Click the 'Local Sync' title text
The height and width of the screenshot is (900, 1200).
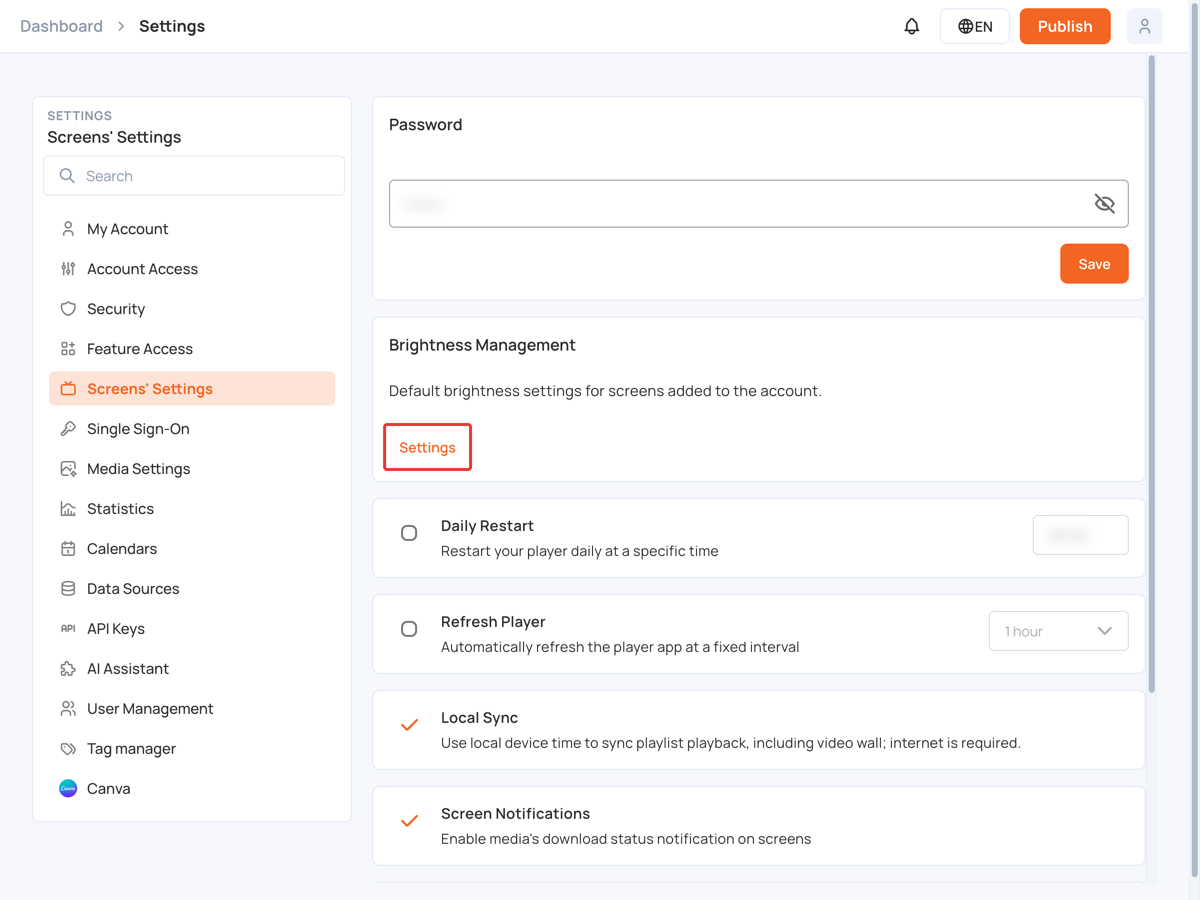pyautogui.click(x=479, y=718)
